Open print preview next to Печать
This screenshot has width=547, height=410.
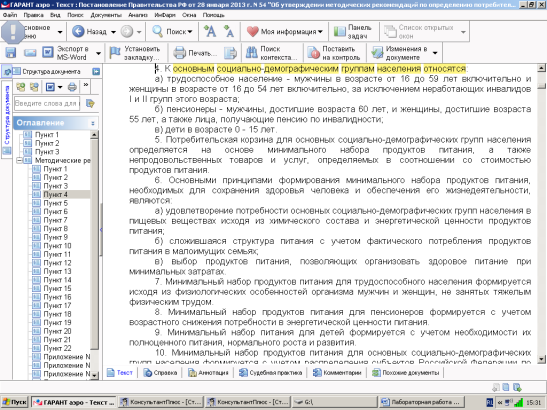point(230,53)
